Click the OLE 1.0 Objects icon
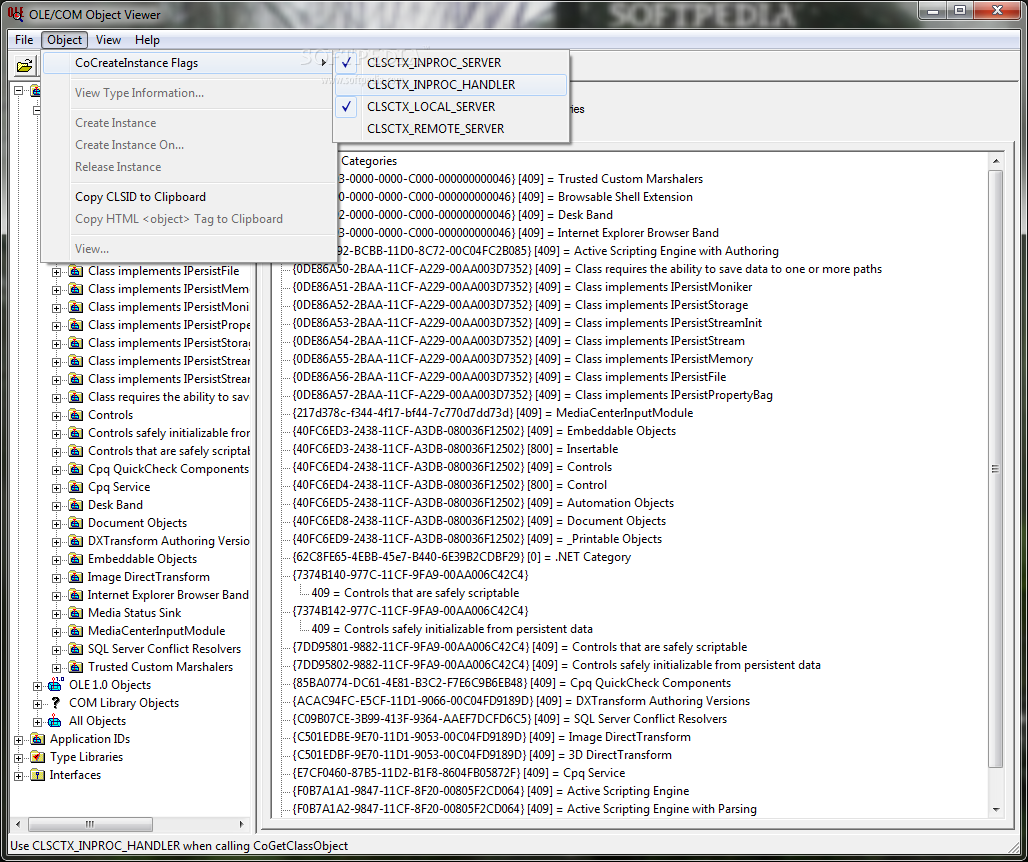This screenshot has width=1028, height=862. pos(56,684)
